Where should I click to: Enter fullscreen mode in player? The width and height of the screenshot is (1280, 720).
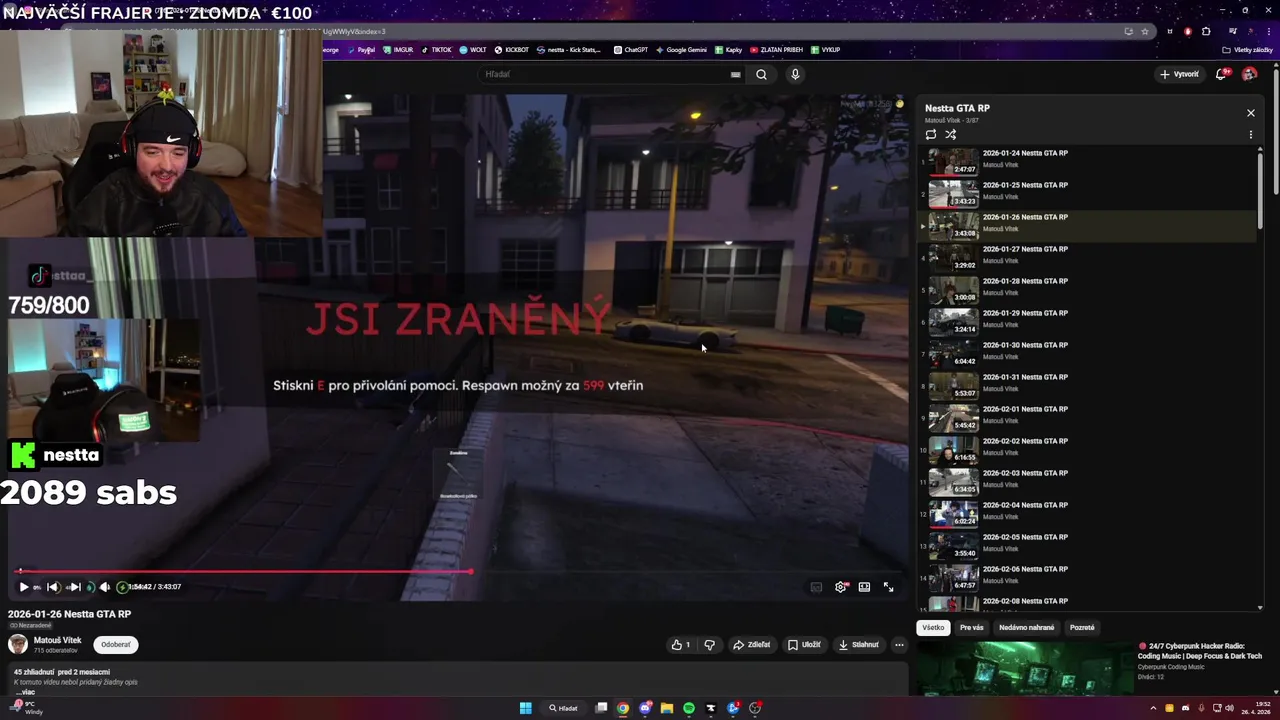(x=888, y=587)
